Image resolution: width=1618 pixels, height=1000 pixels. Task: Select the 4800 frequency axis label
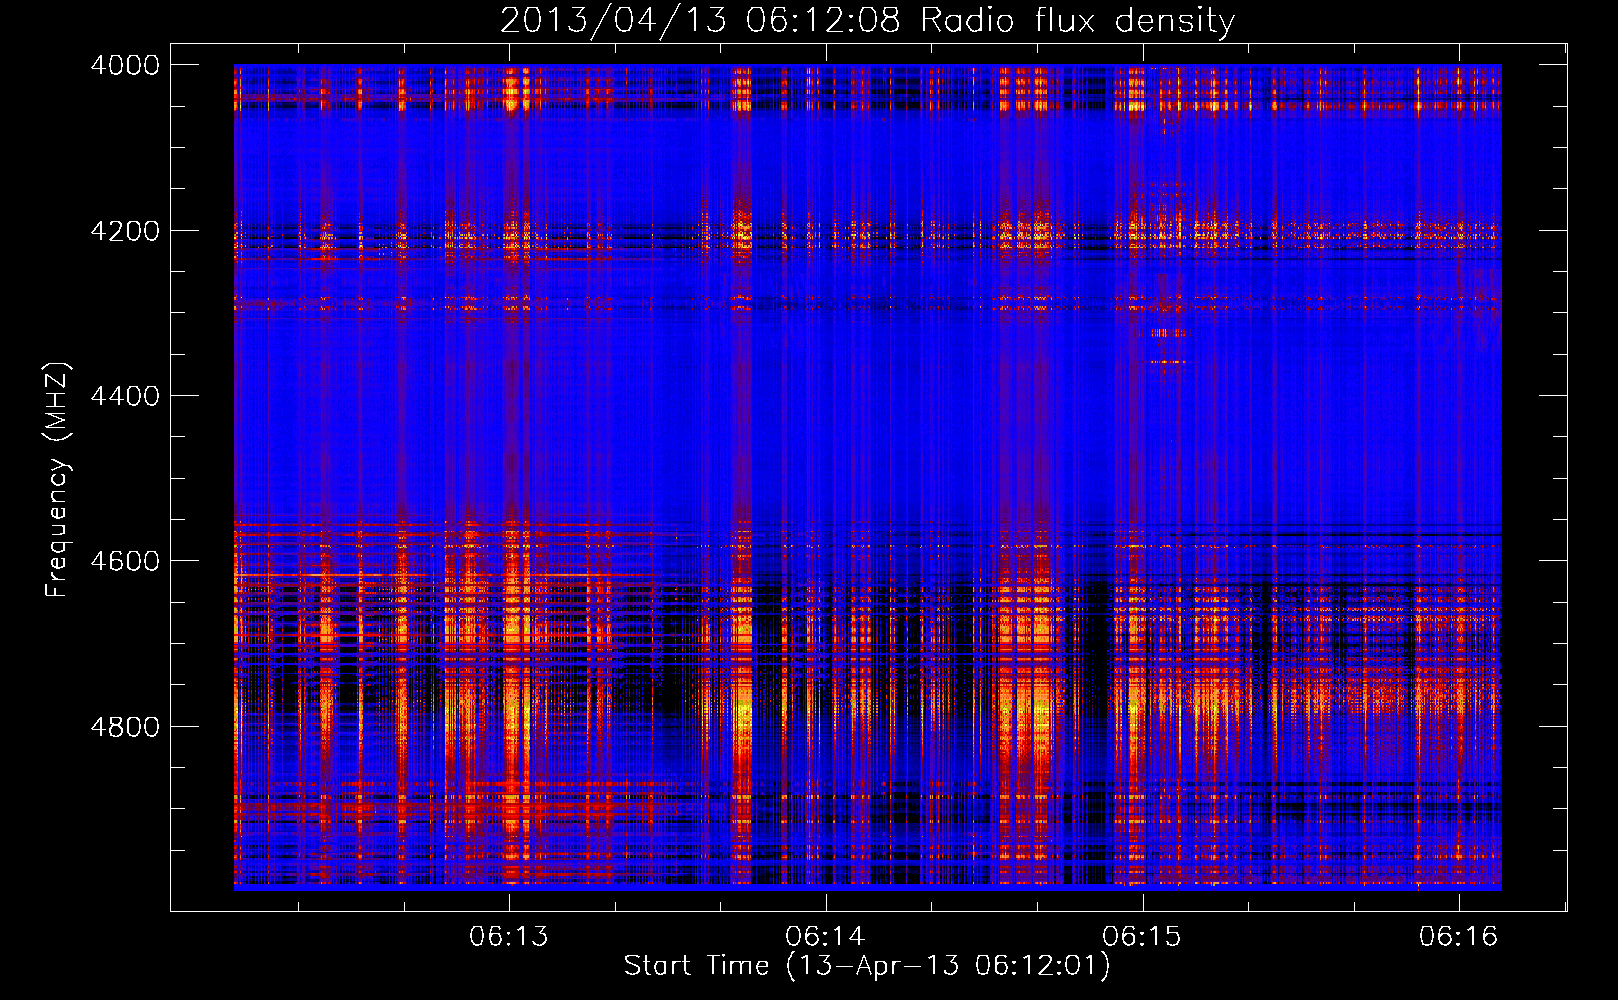click(x=125, y=726)
